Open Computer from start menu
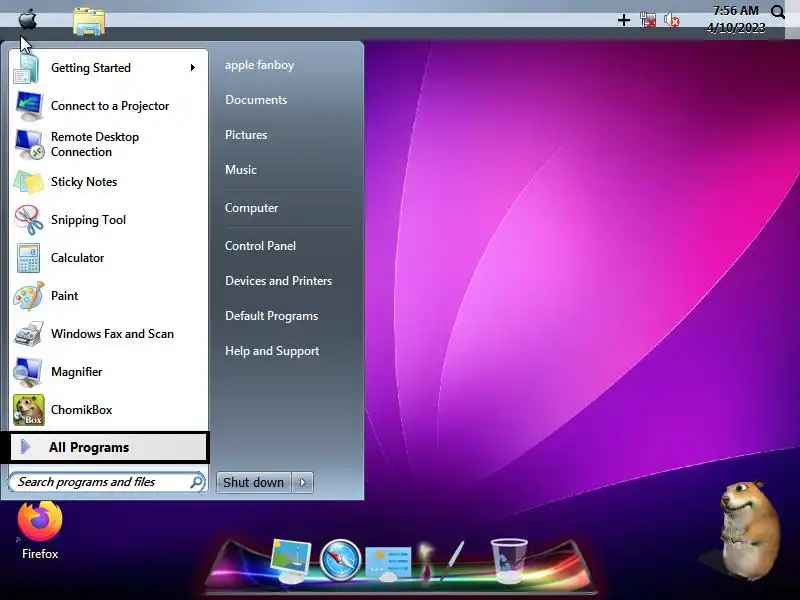Viewport: 800px width, 600px height. (x=252, y=208)
